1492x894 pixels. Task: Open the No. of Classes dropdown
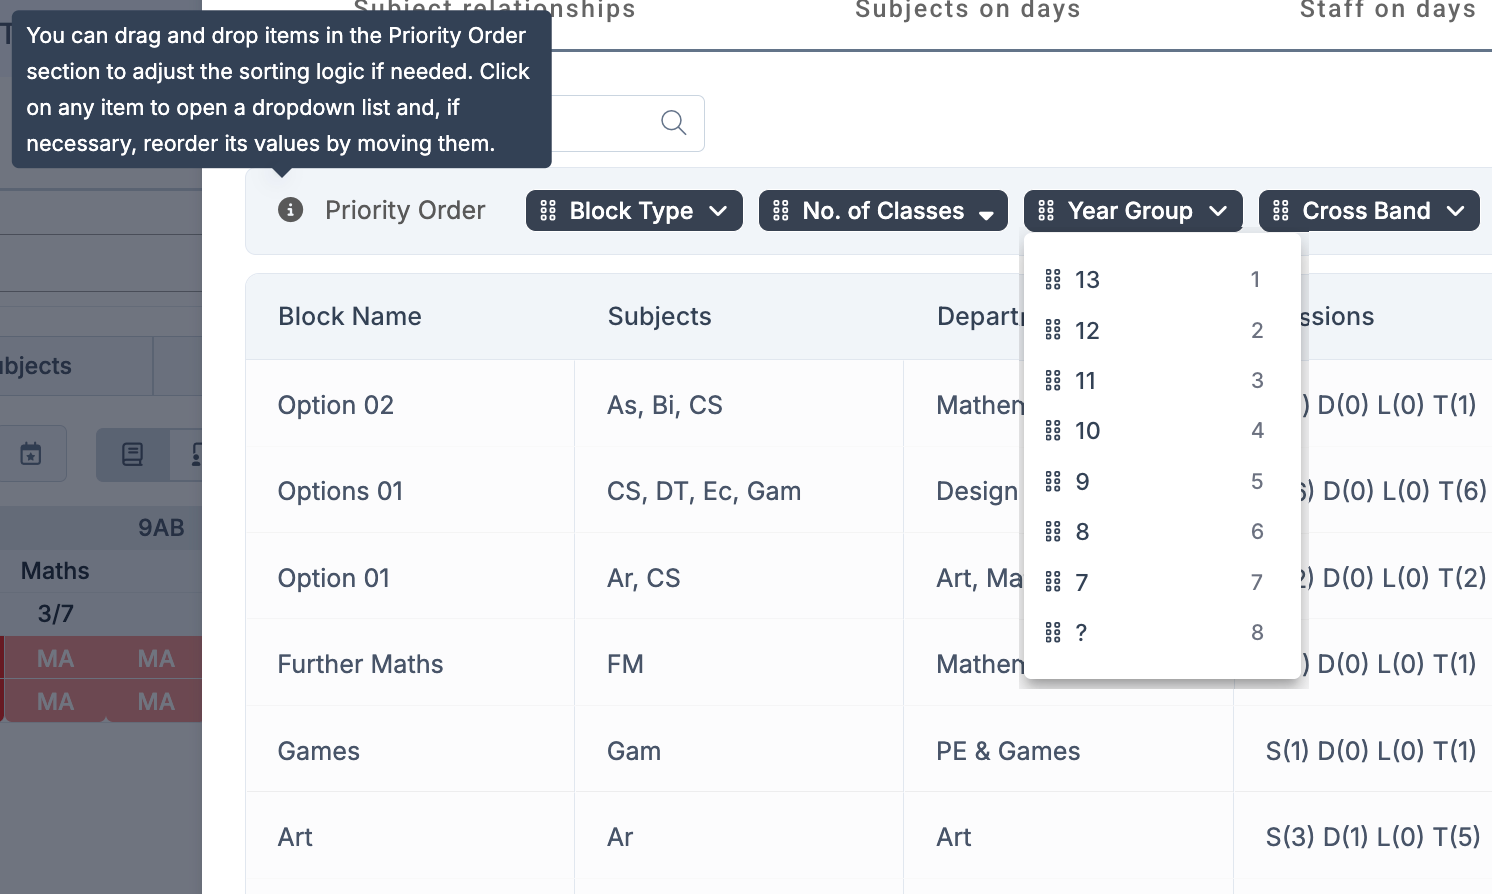pos(986,213)
